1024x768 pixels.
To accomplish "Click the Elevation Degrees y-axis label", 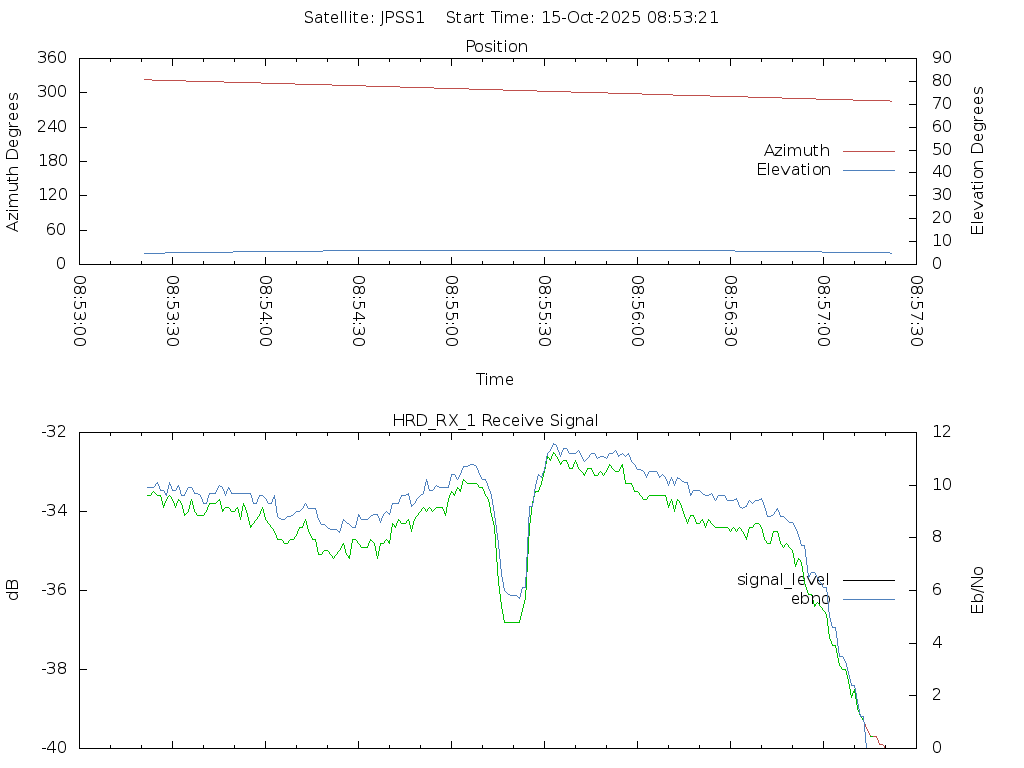I will point(978,161).
